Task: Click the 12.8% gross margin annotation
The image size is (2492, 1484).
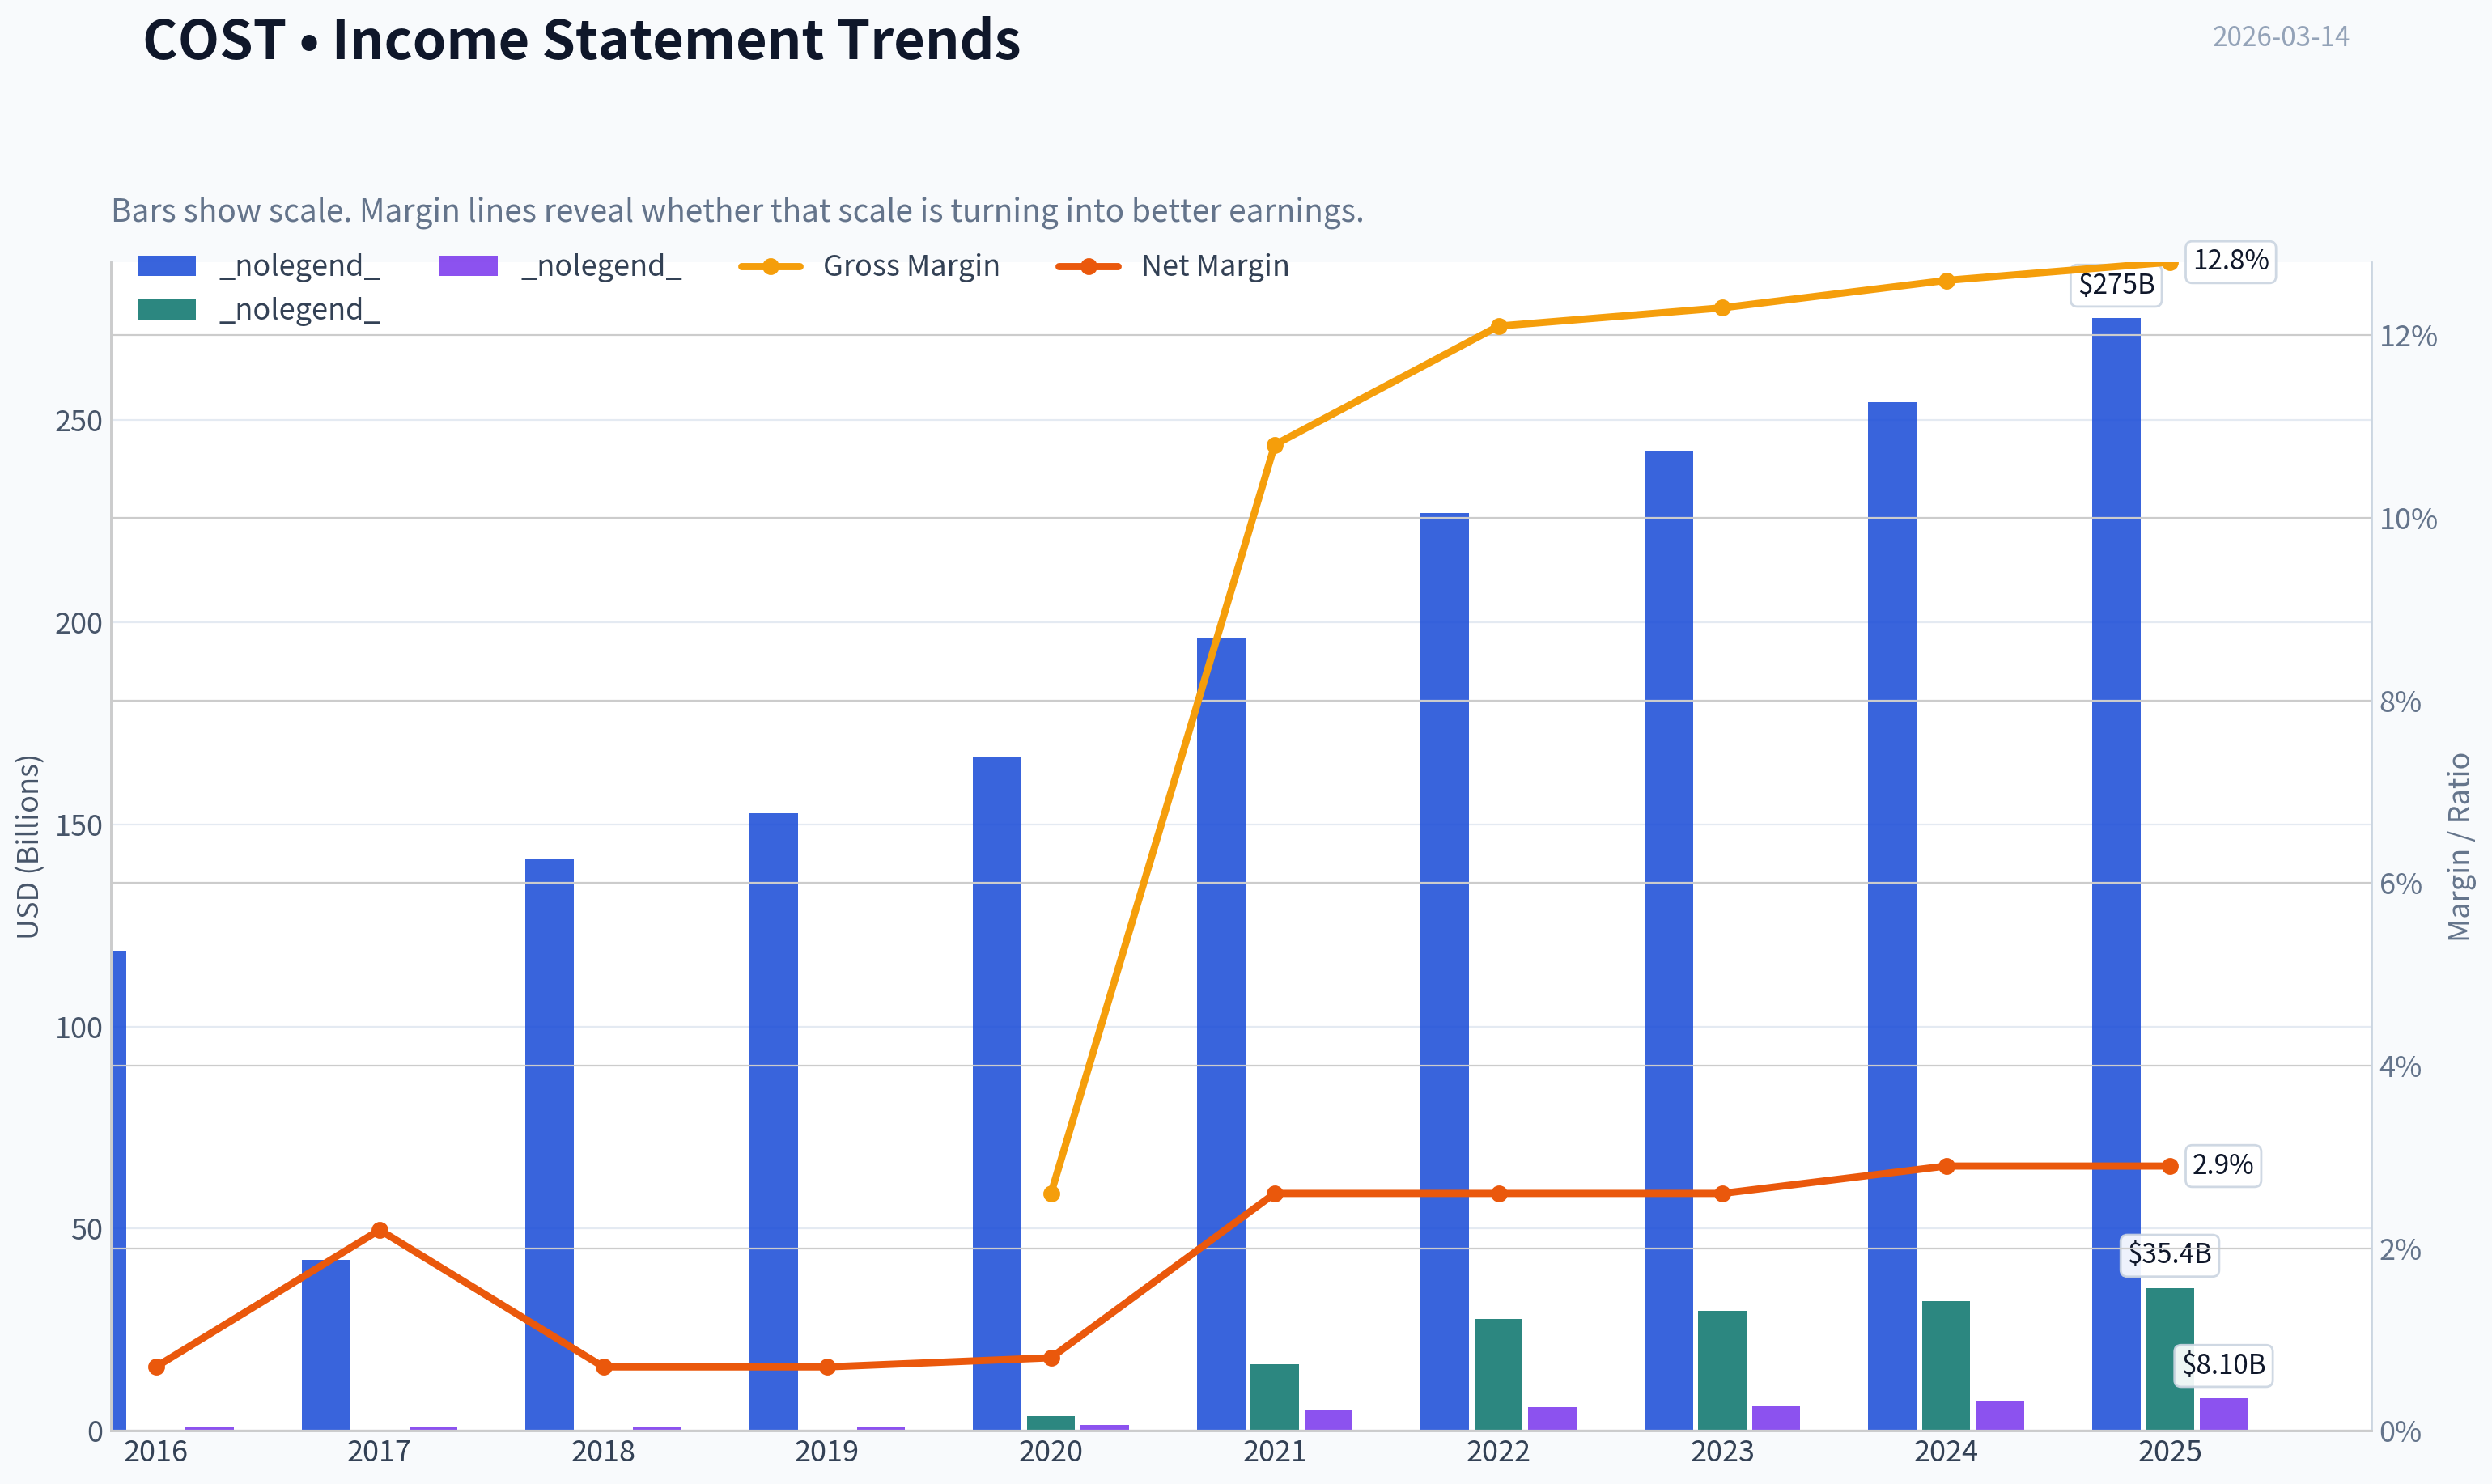Action: coord(2231,261)
